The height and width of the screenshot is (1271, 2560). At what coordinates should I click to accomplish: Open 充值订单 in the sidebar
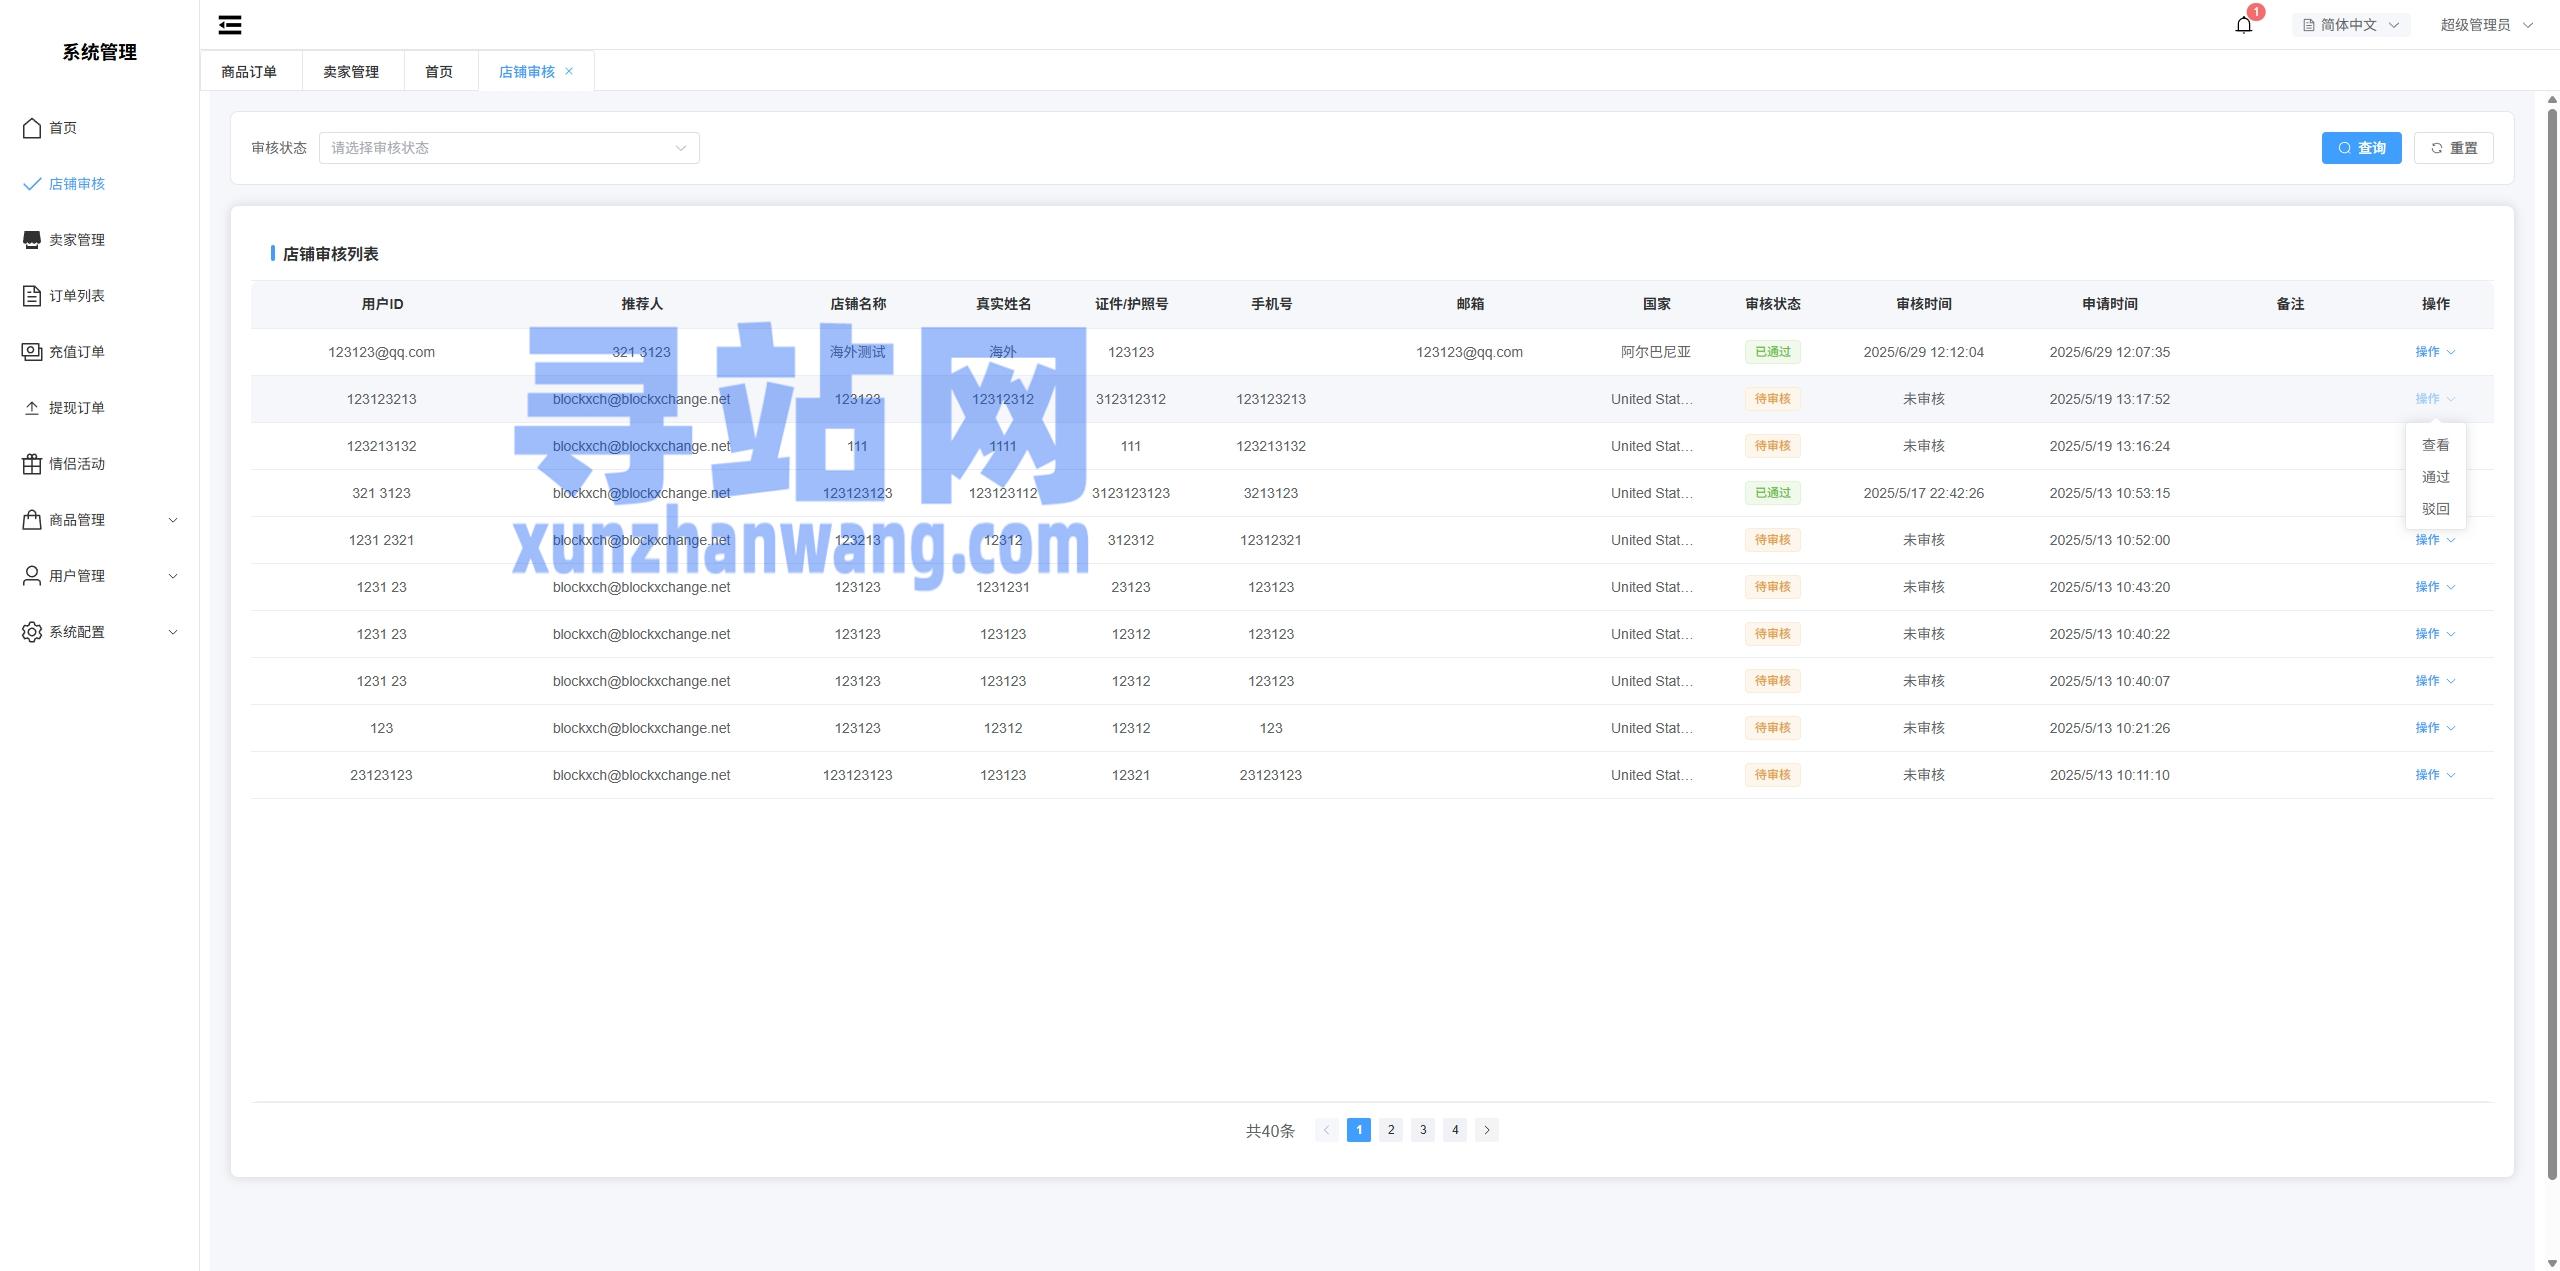pos(99,352)
